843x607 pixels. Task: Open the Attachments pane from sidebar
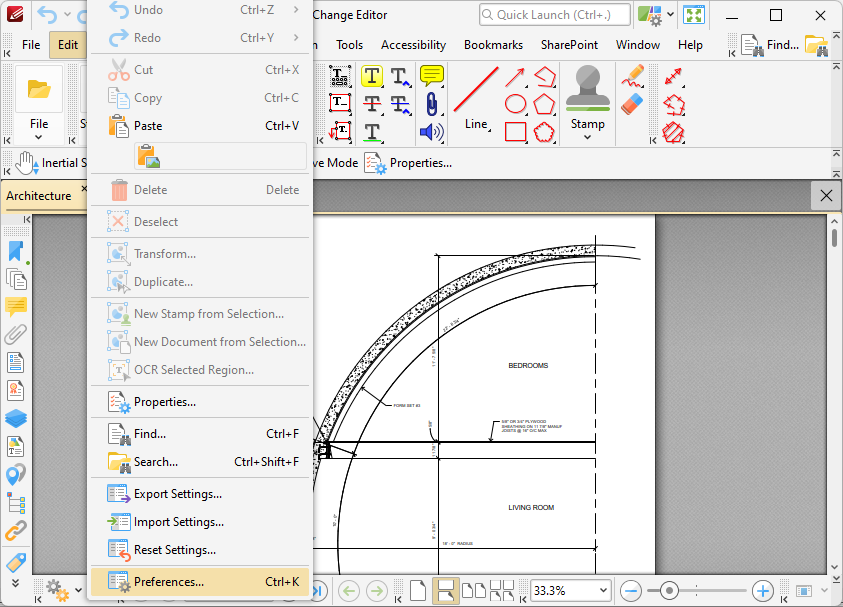click(x=16, y=335)
